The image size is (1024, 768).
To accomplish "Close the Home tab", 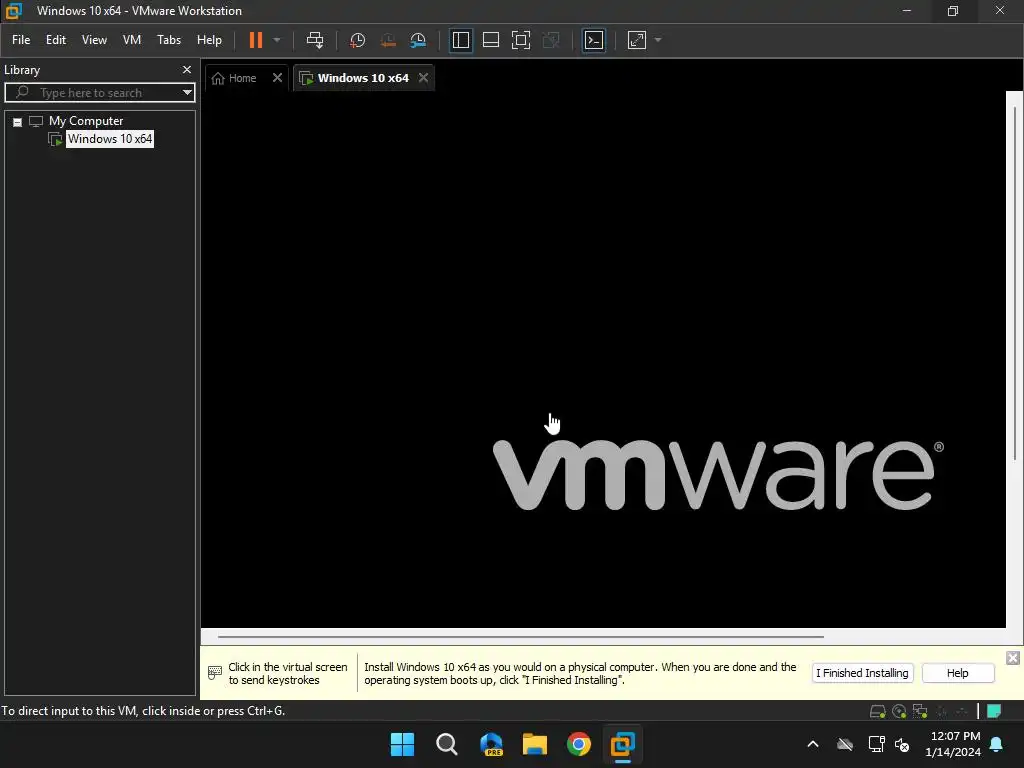I will [x=278, y=78].
